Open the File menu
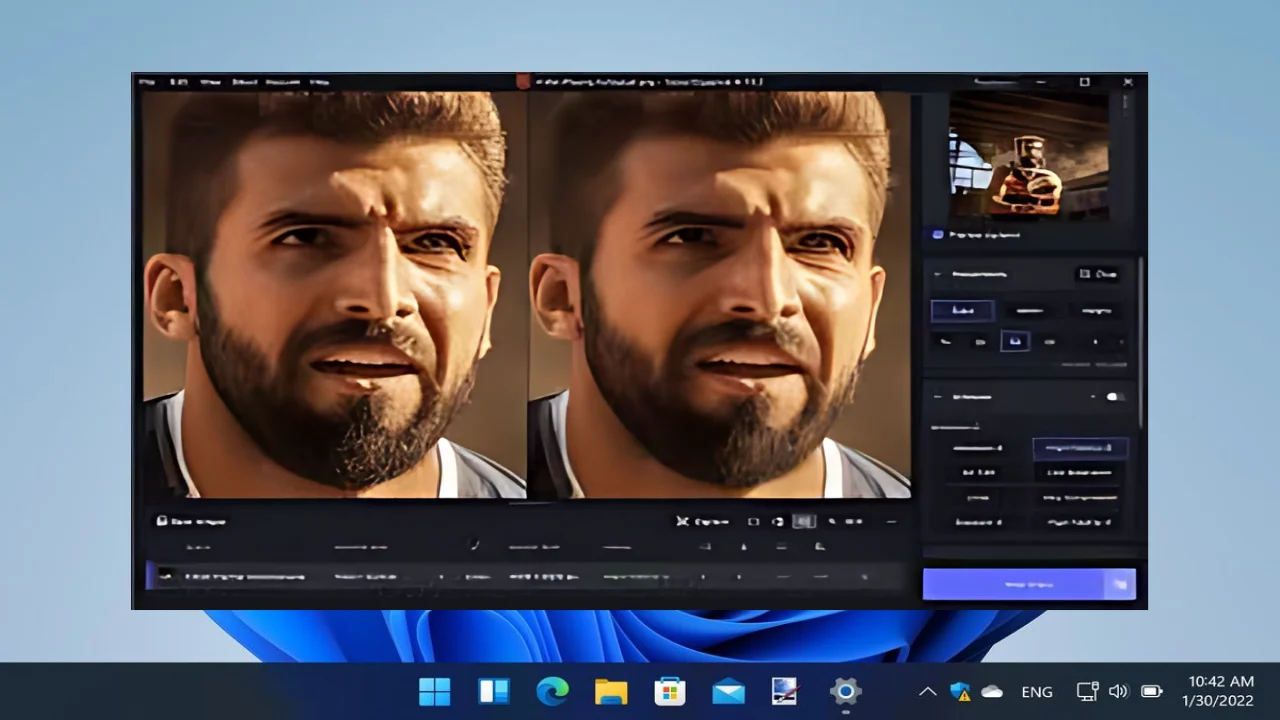The width and height of the screenshot is (1280, 720). (x=147, y=82)
